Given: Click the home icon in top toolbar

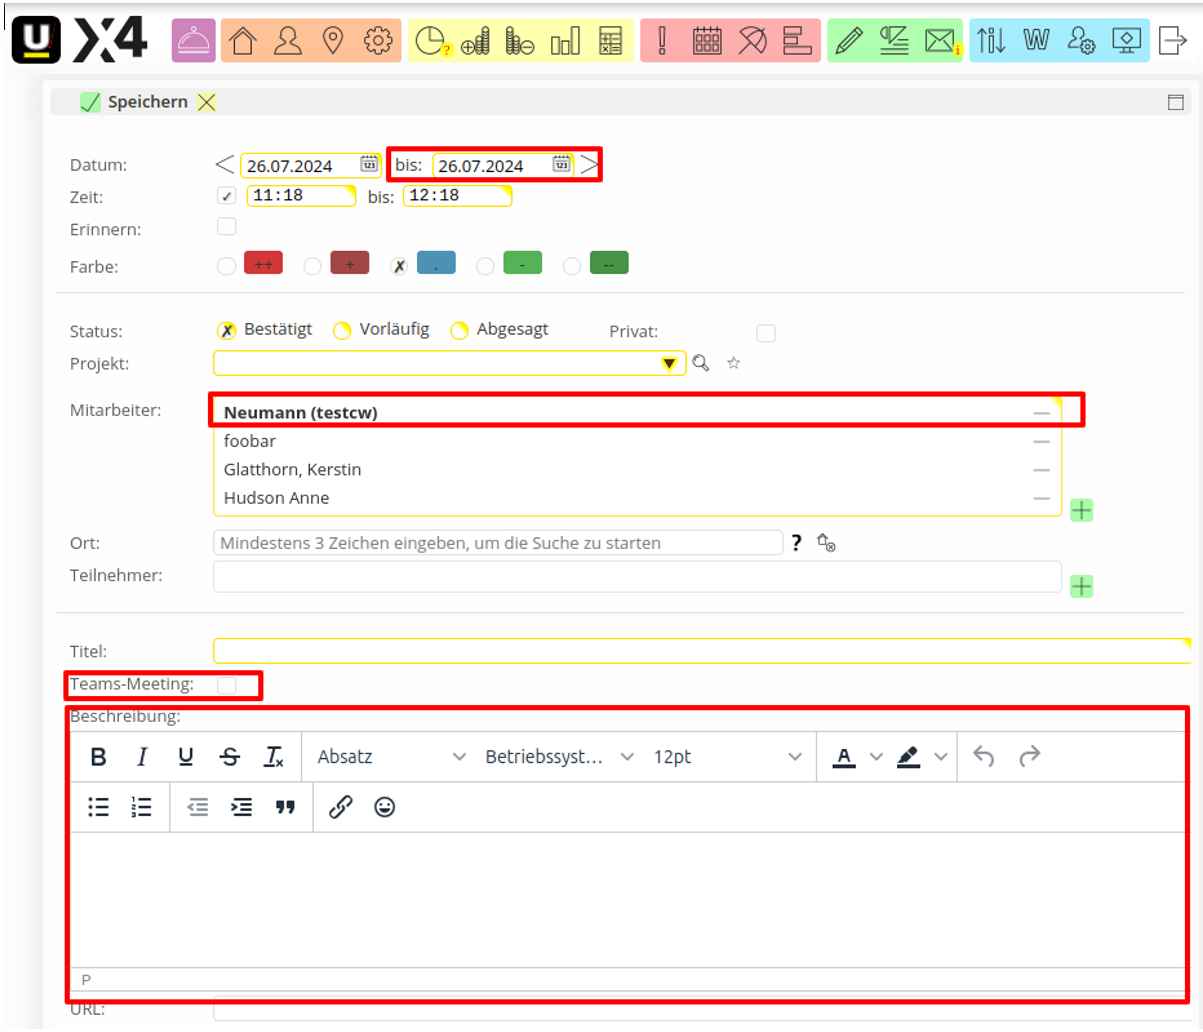Looking at the screenshot, I should tap(242, 41).
